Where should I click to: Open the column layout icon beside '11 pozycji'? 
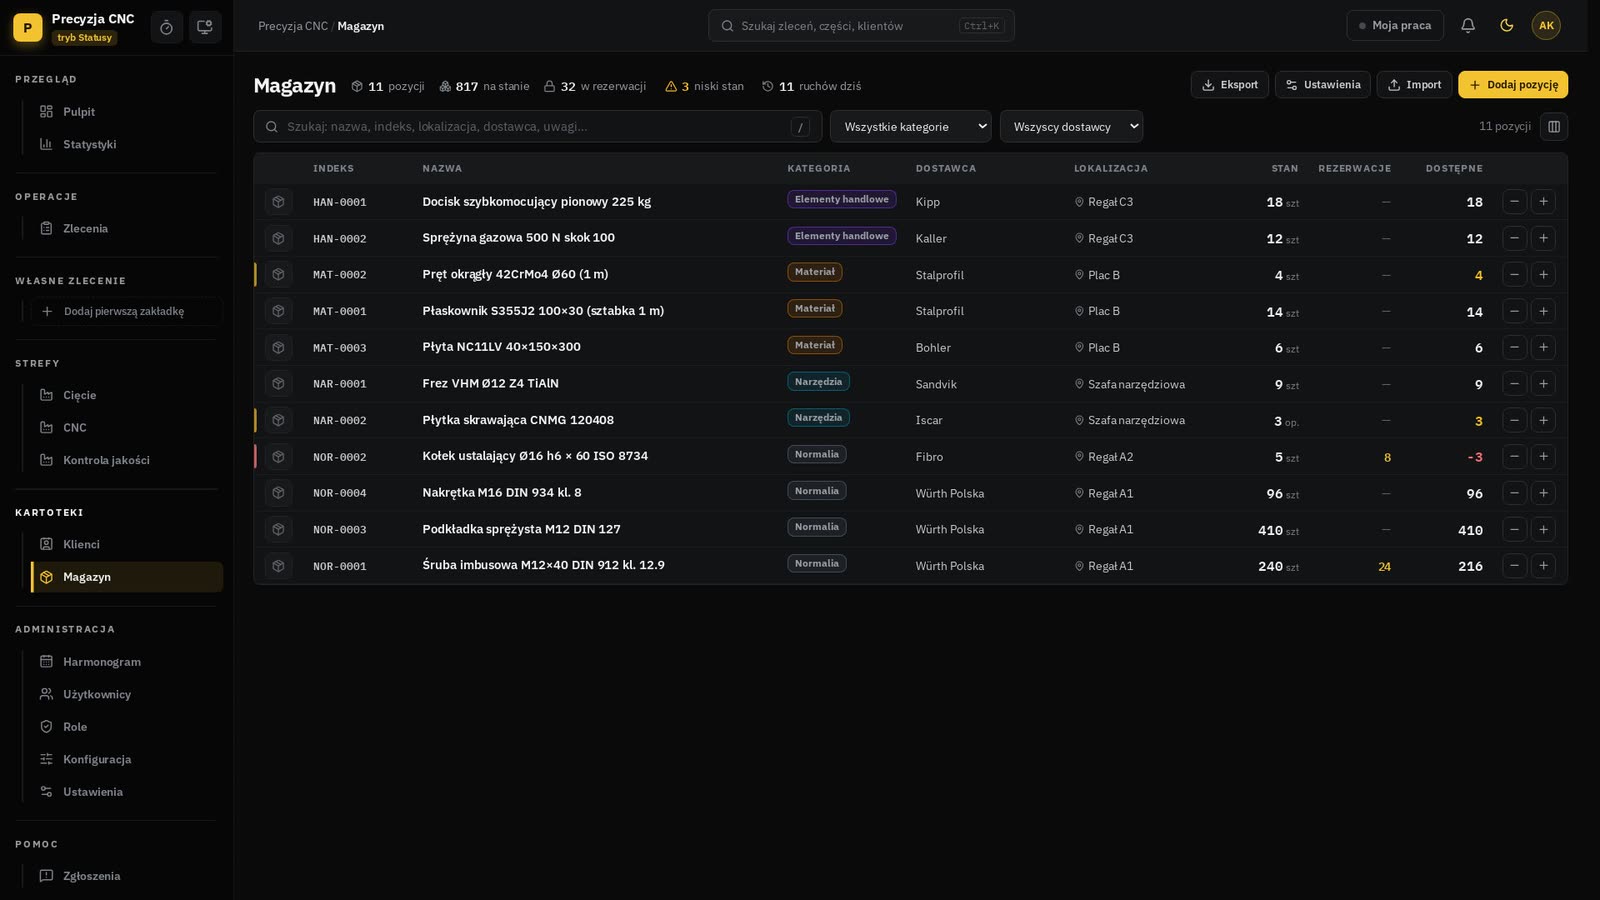tap(1554, 127)
